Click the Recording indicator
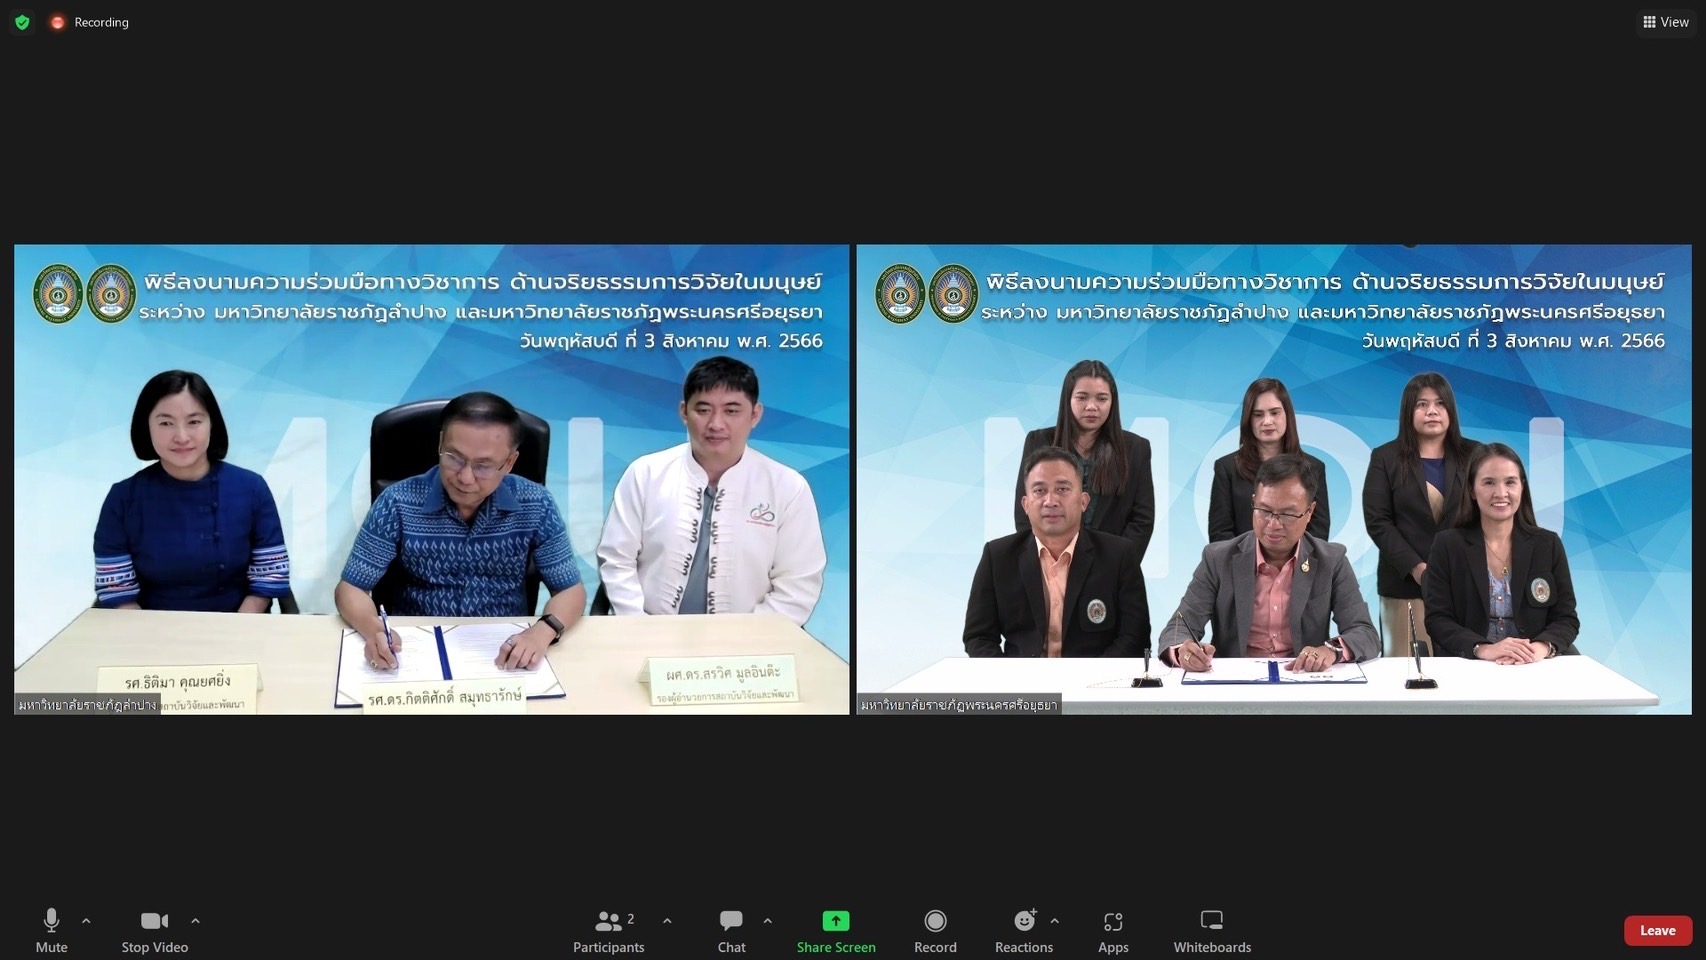Screen dimensions: 1706x960 coord(90,22)
